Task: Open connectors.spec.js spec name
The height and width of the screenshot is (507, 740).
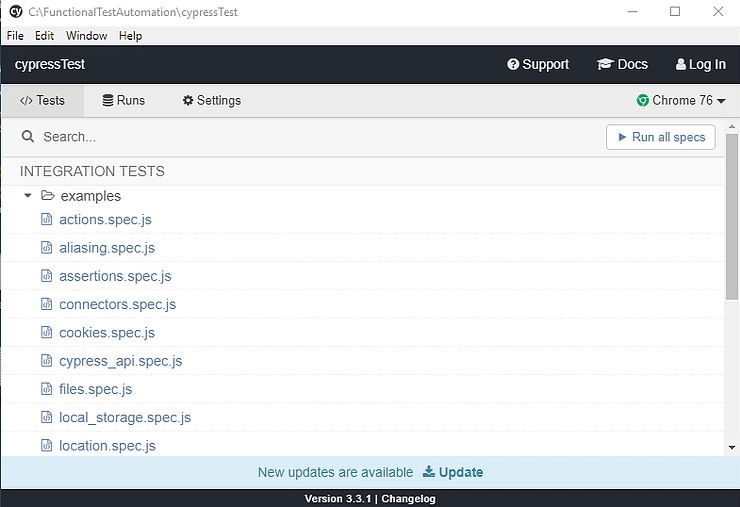Action: click(118, 304)
